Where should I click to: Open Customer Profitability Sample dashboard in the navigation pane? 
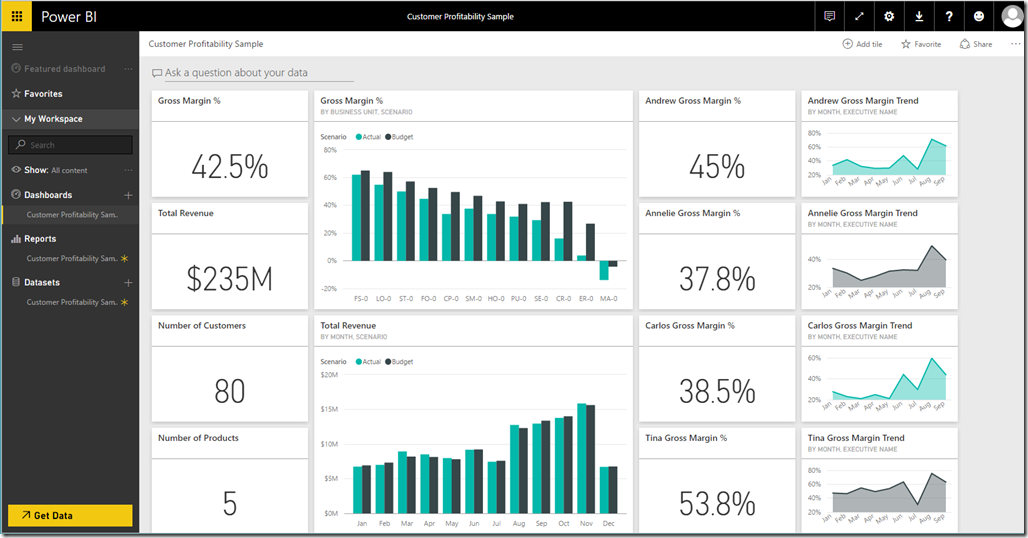point(70,215)
